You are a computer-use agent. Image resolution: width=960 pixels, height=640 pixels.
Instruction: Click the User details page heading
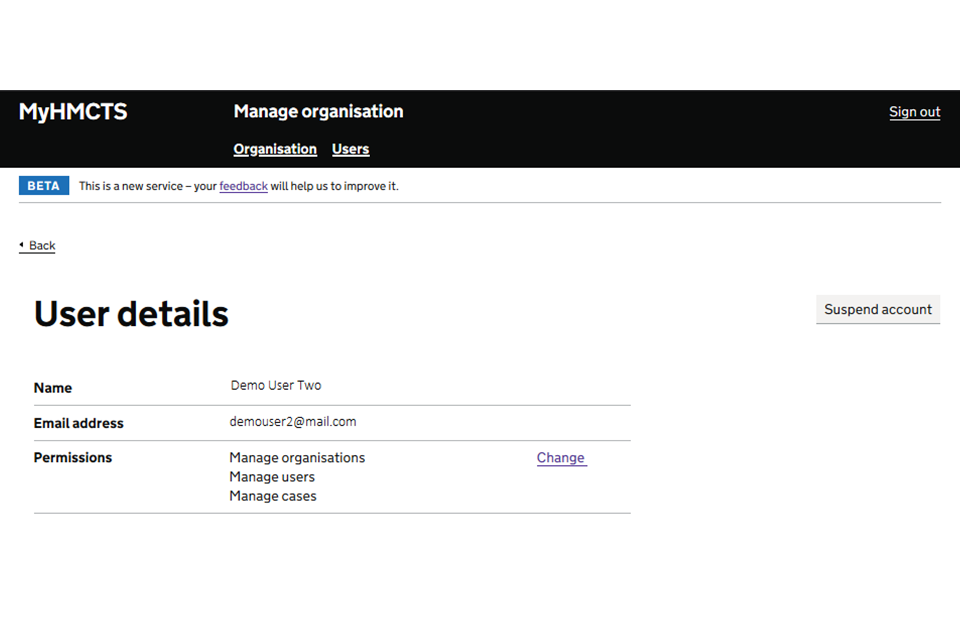pyautogui.click(x=130, y=313)
